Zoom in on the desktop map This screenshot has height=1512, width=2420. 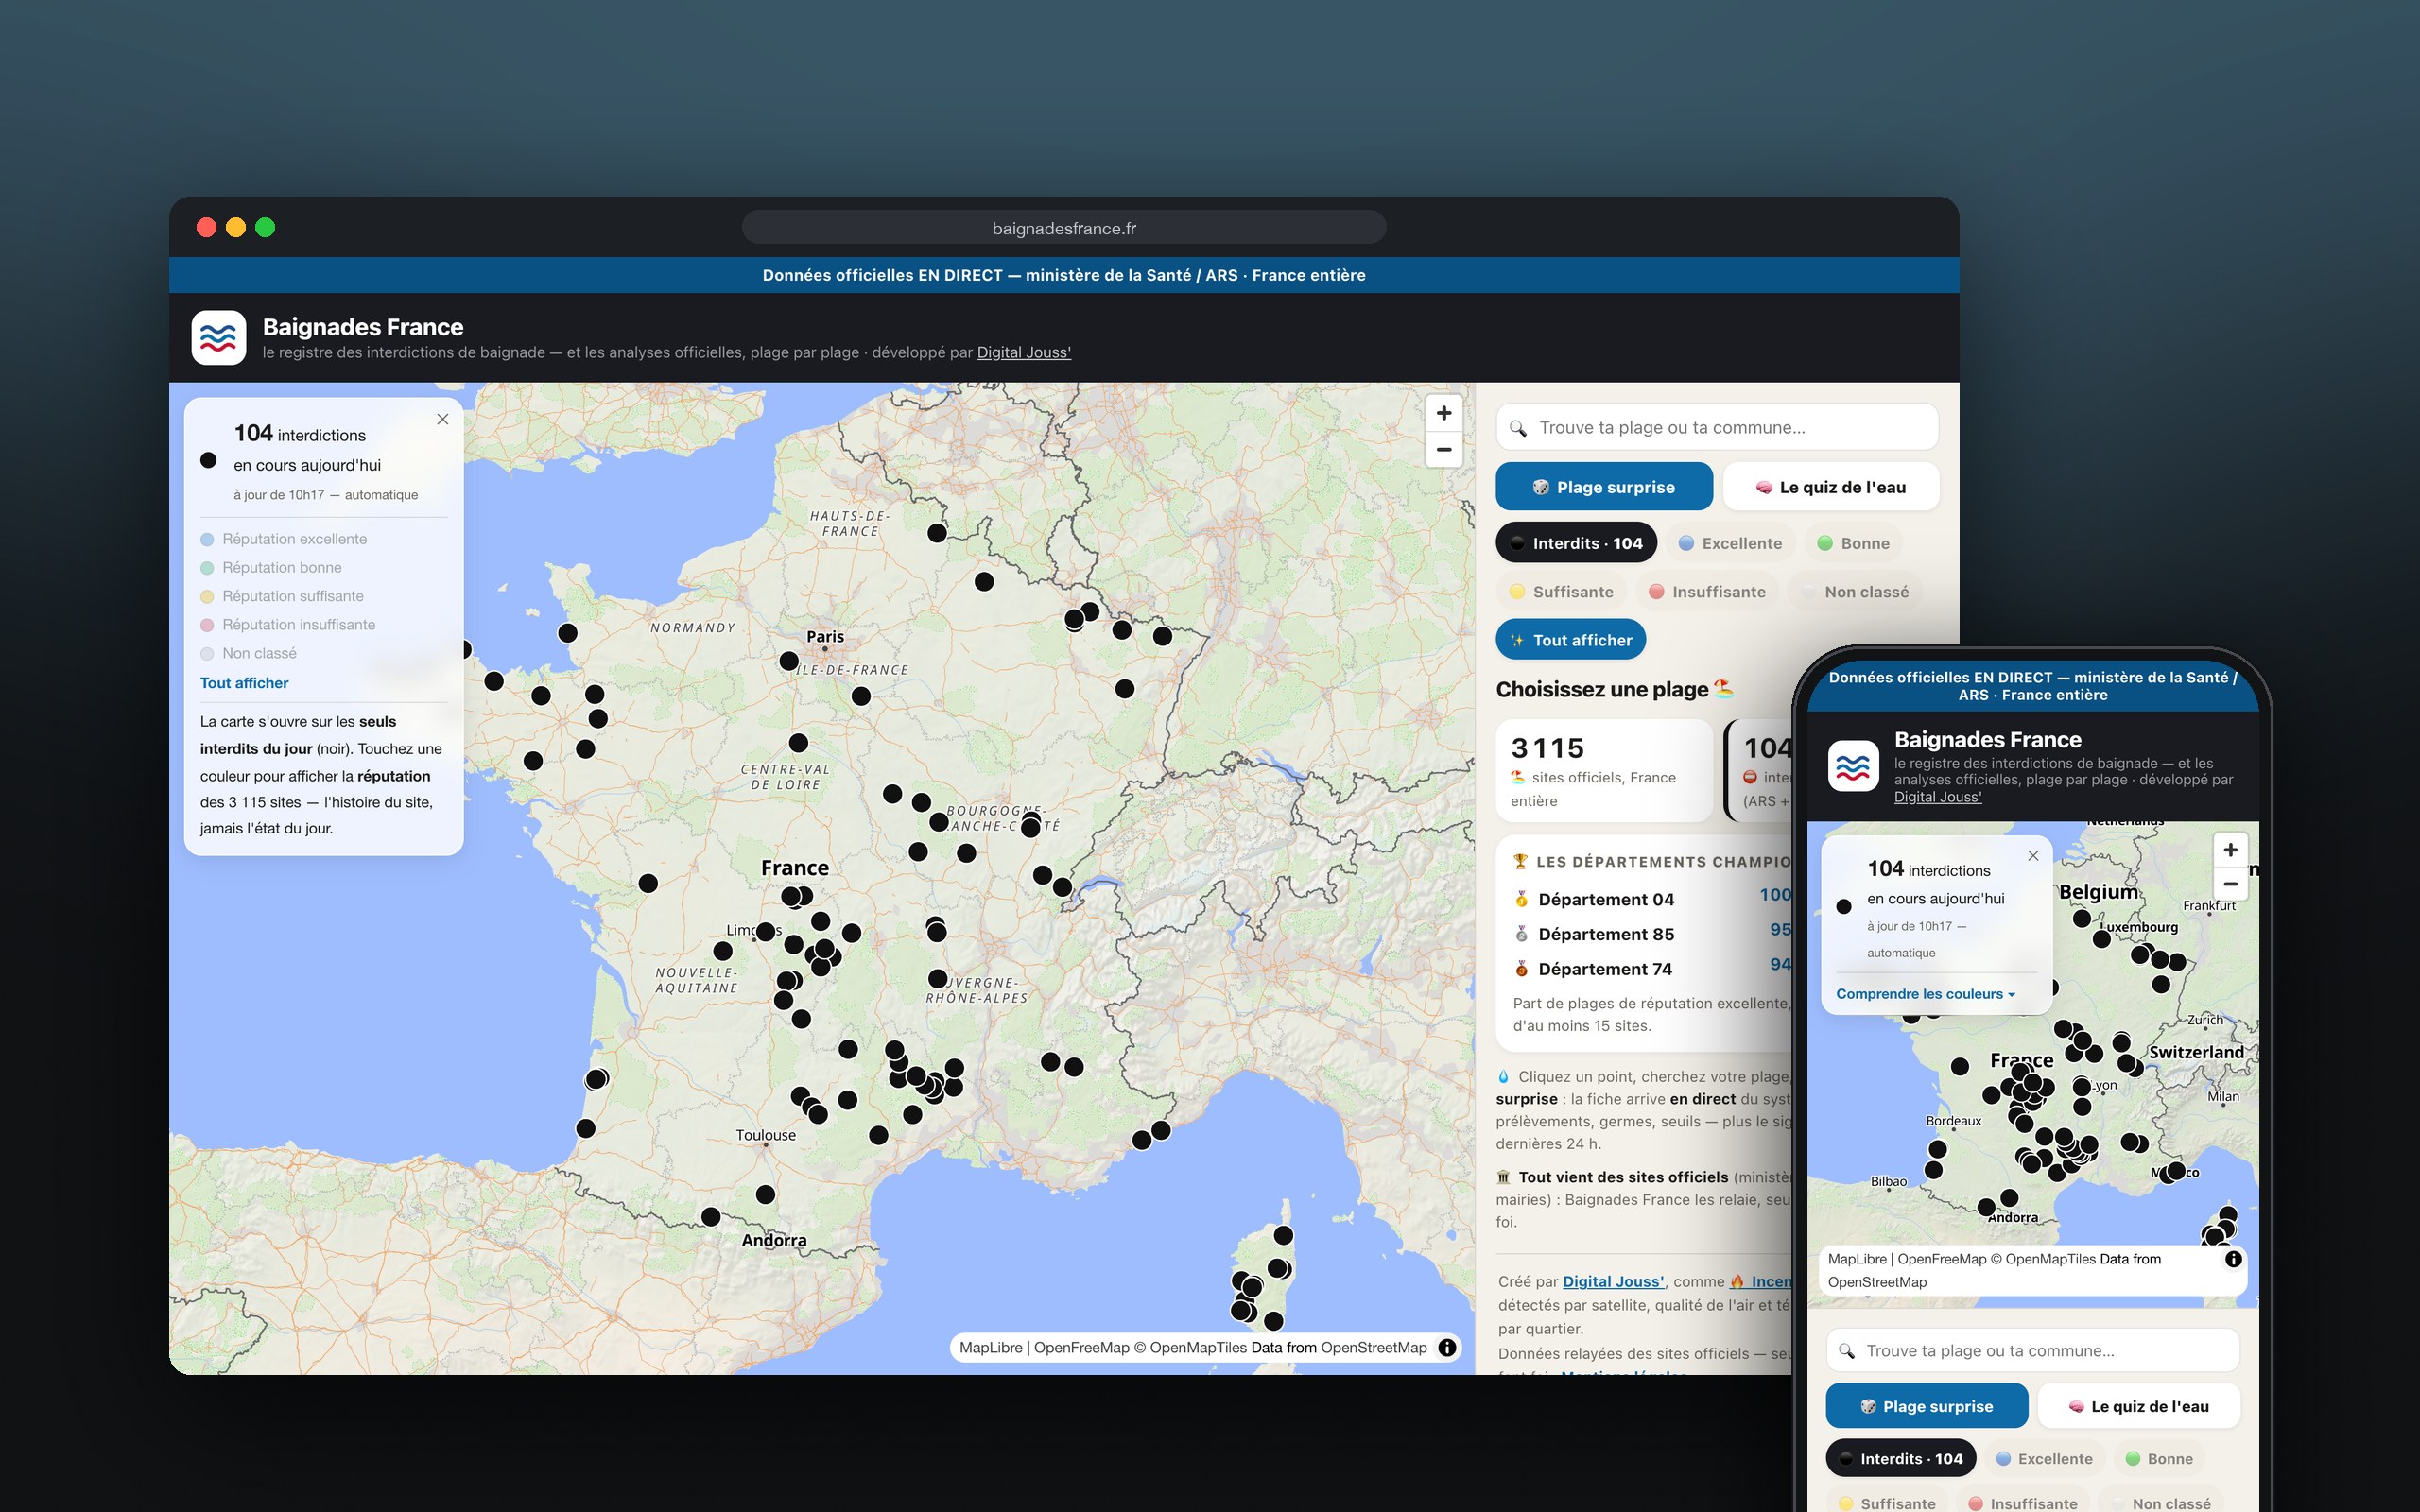point(1443,413)
